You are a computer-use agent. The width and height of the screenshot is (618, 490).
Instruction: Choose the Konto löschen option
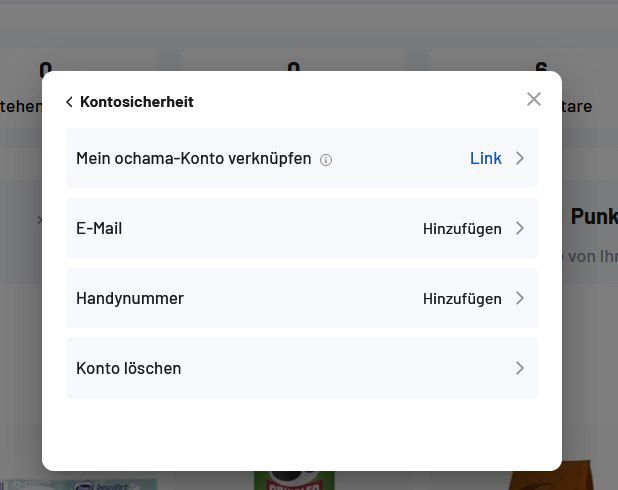tap(129, 368)
